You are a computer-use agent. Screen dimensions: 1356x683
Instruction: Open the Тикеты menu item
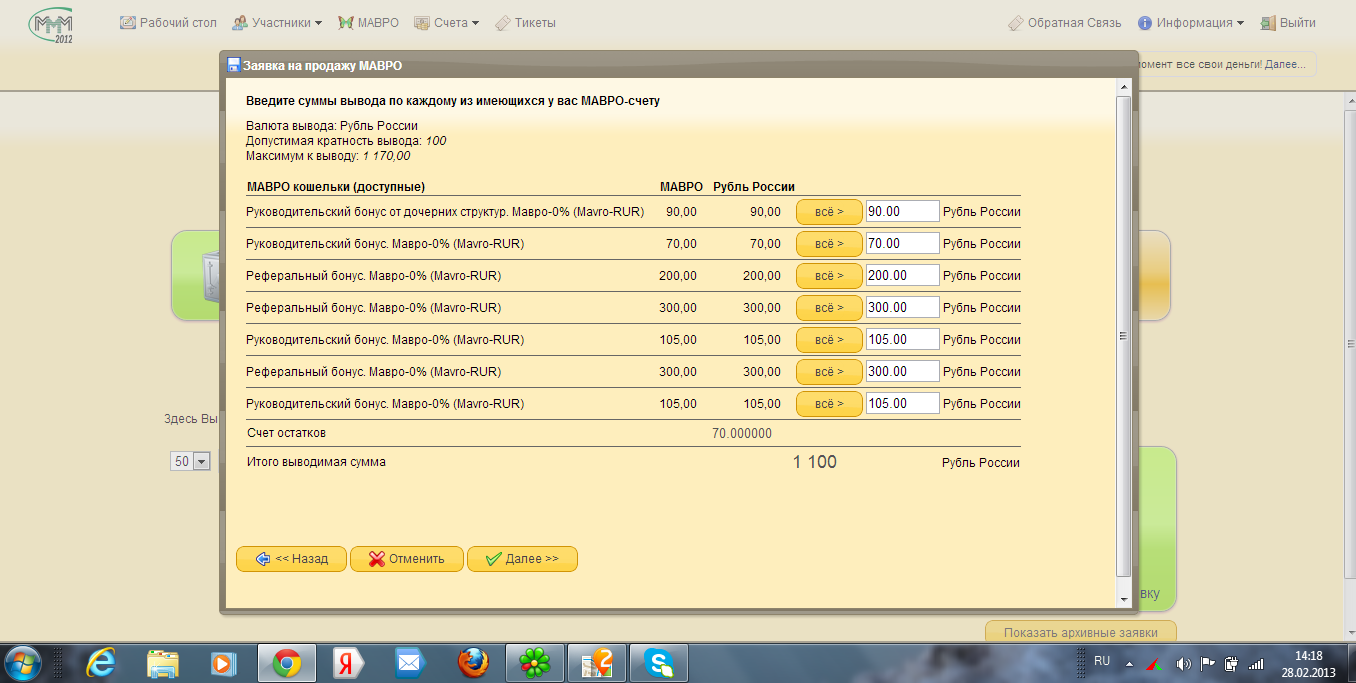click(x=525, y=23)
